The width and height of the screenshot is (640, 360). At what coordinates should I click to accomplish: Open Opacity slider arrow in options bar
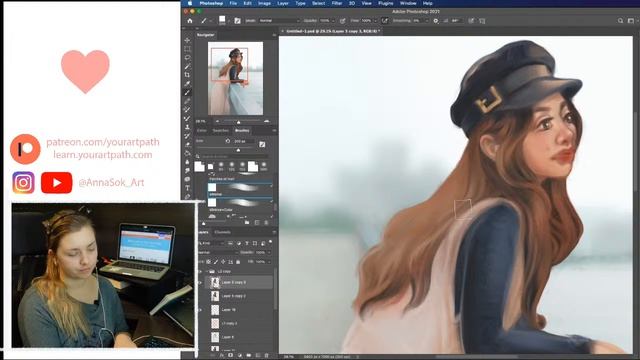(333, 20)
